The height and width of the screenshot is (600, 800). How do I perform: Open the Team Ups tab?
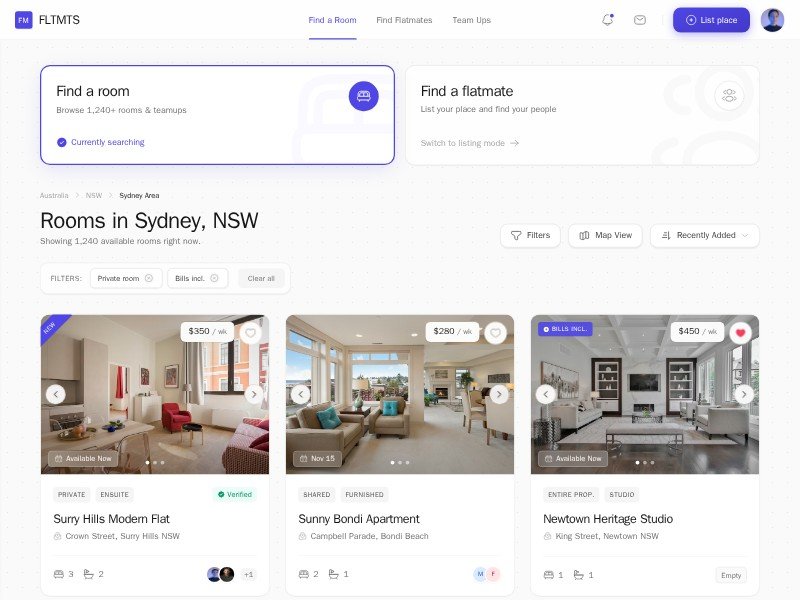(x=471, y=20)
